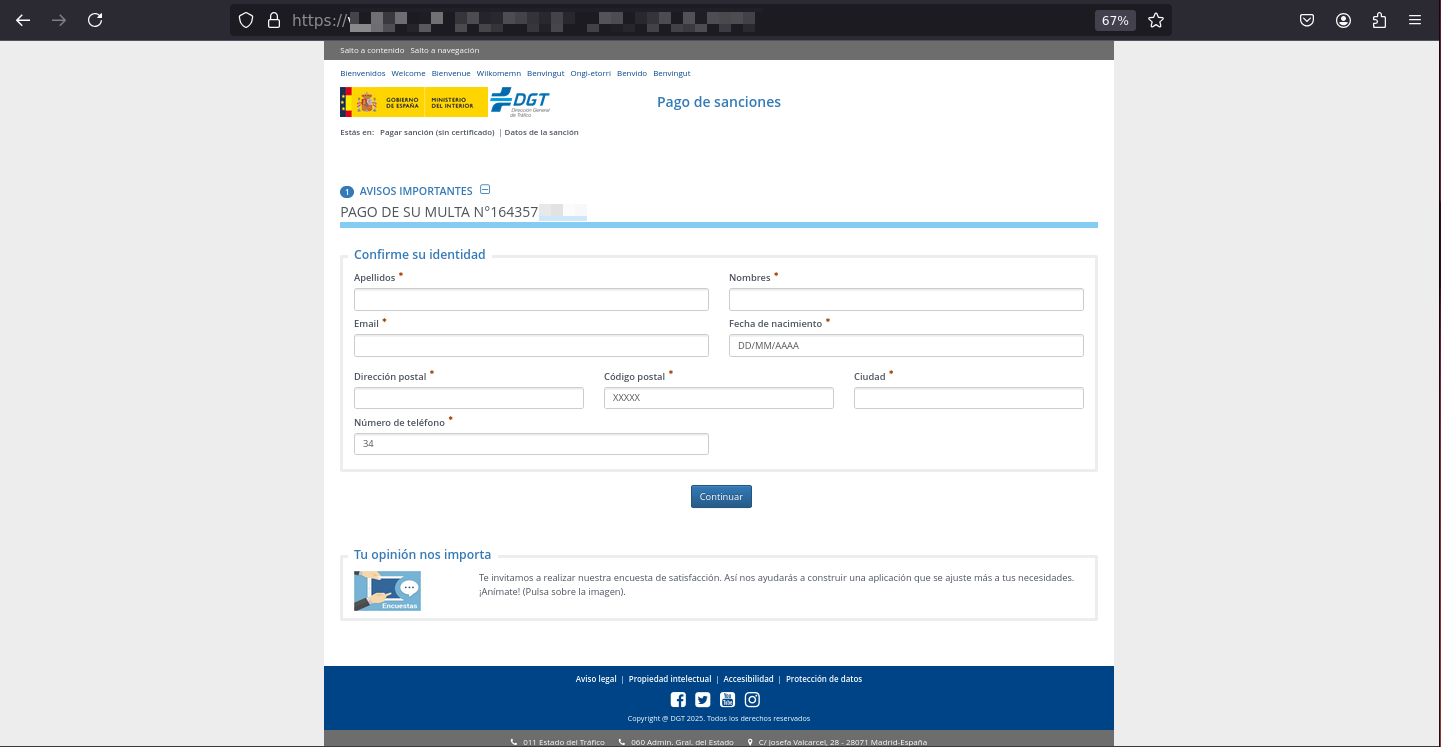Click the Encuestas survey image
The image size is (1441, 747).
387,591
